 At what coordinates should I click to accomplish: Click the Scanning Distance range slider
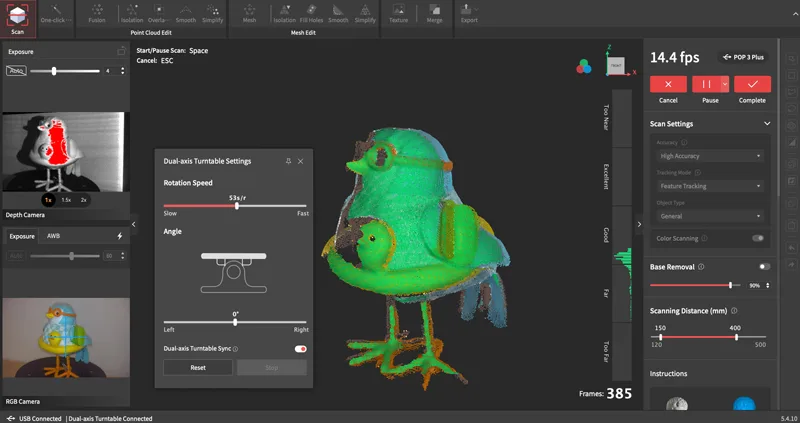[x=709, y=337]
